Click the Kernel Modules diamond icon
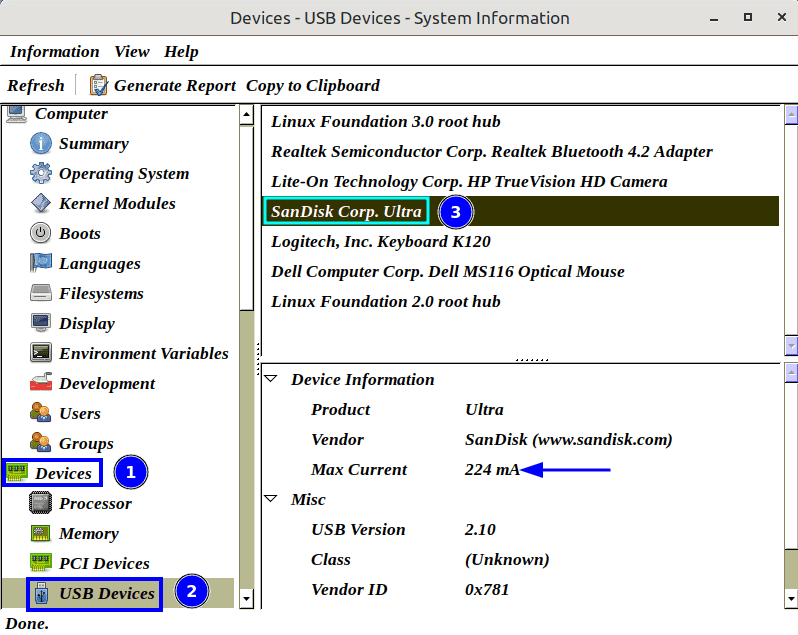This screenshot has height=635, width=798. click(40, 204)
